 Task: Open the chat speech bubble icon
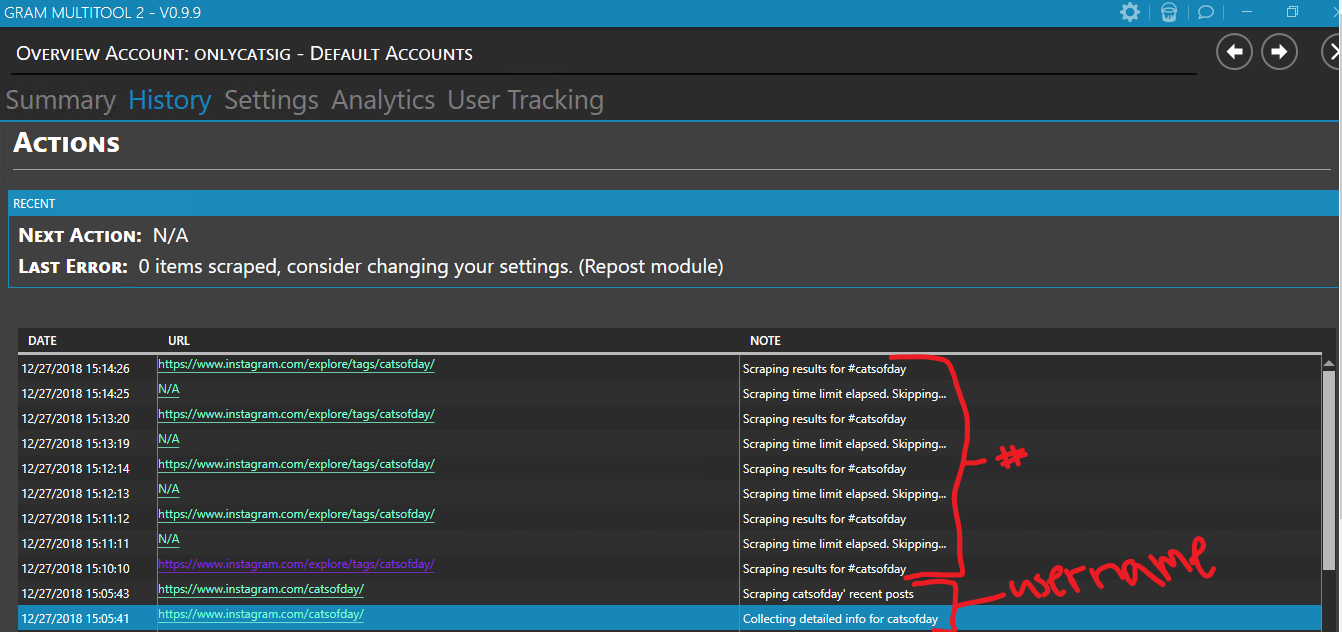coord(1206,12)
